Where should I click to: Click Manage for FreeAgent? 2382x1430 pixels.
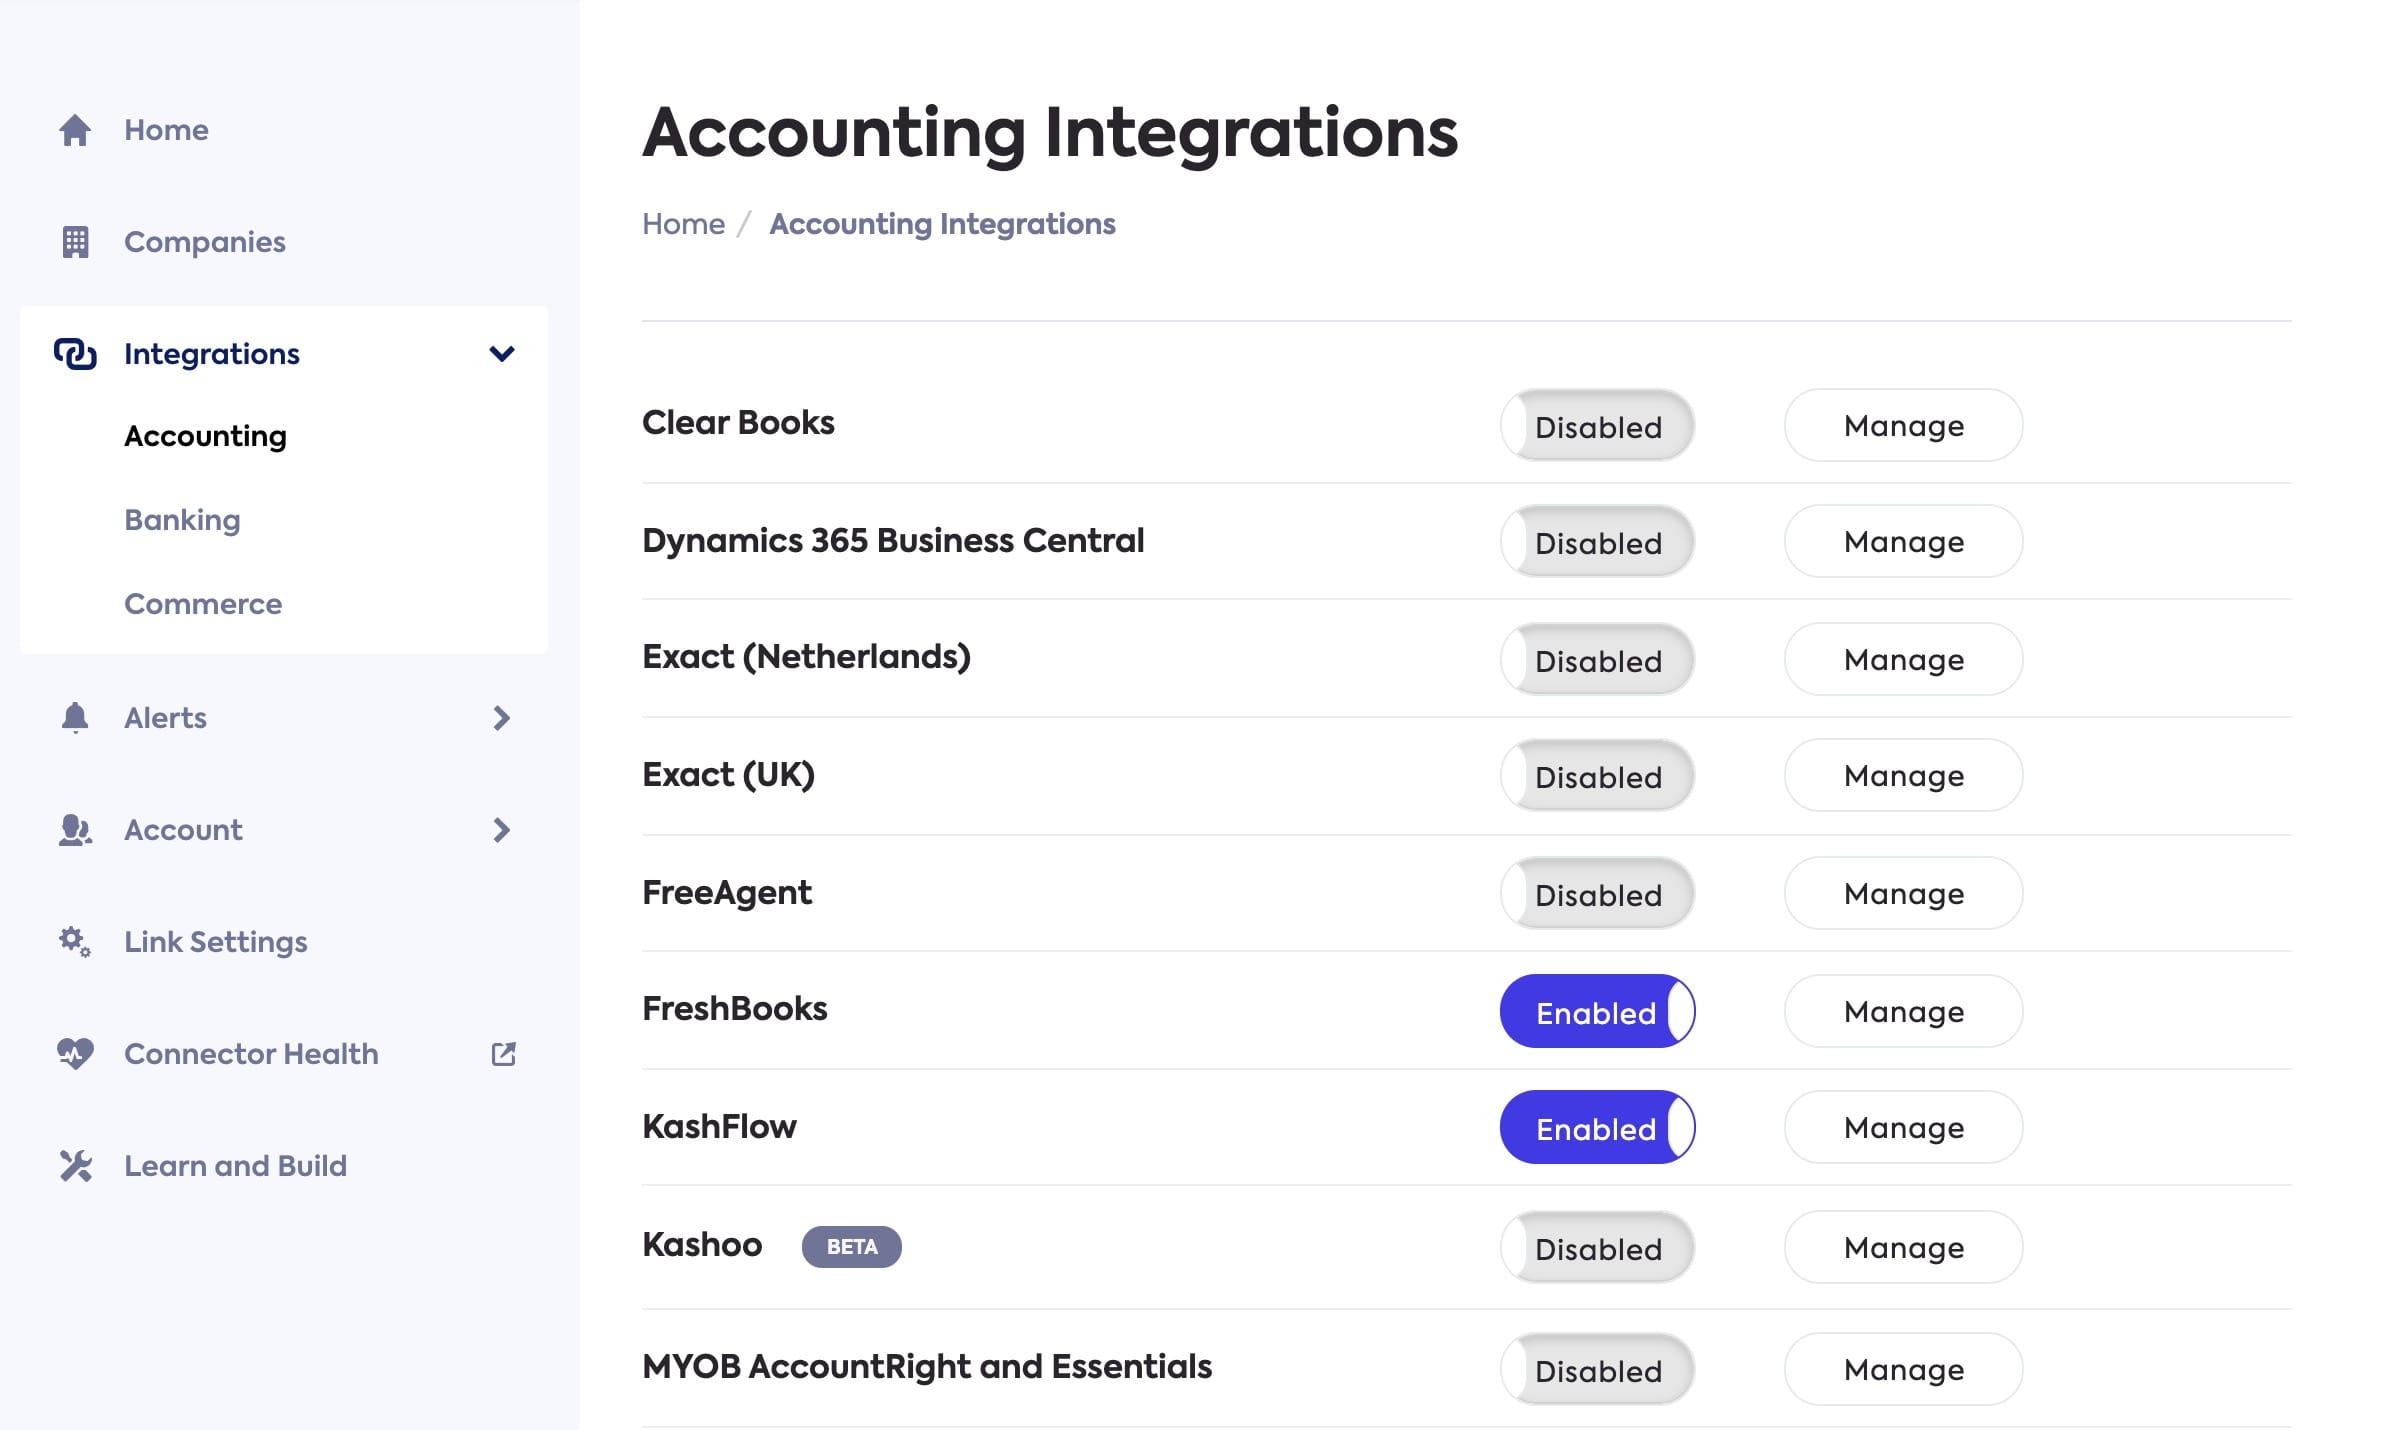coord(1903,894)
